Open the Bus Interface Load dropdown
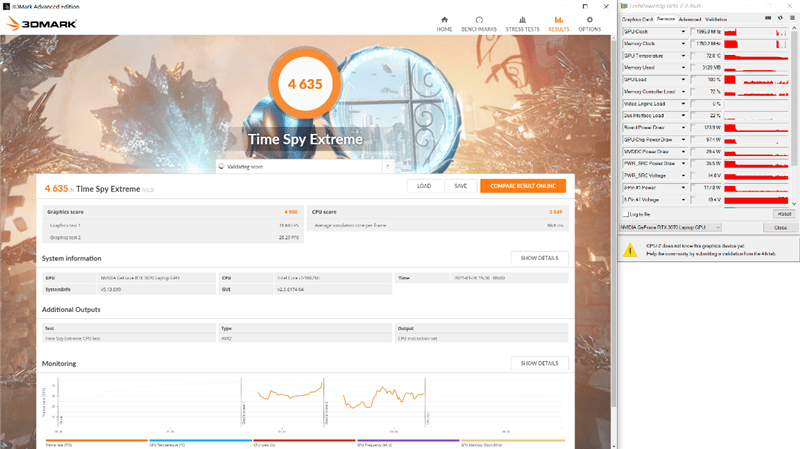 pos(683,115)
